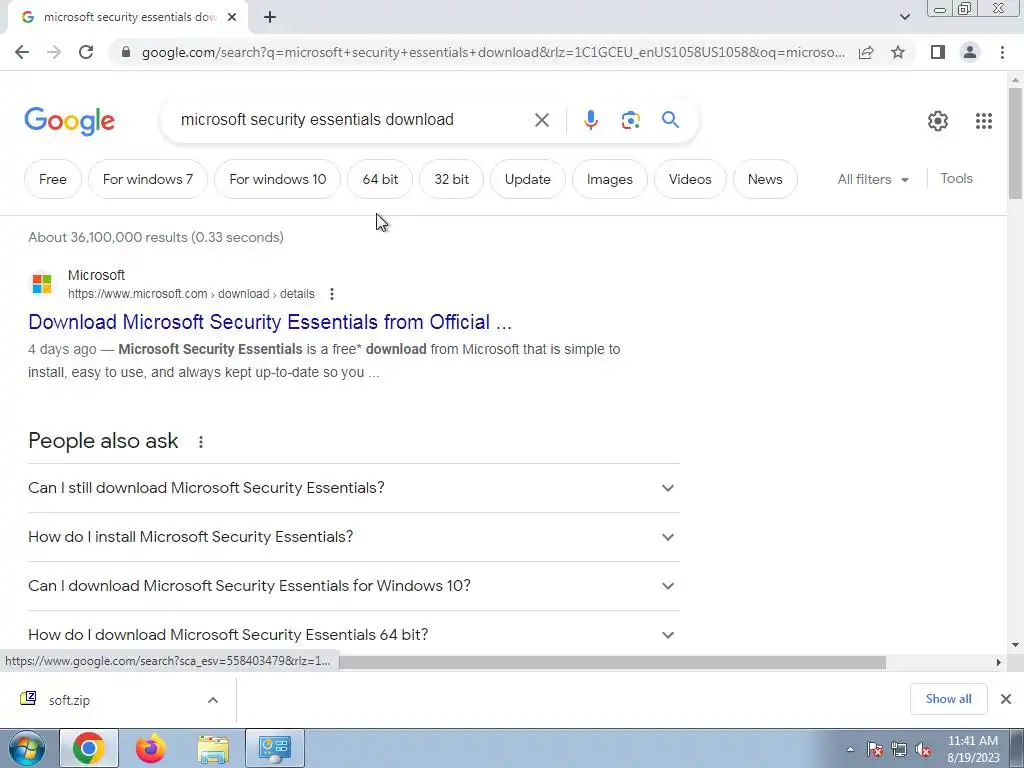The width and height of the screenshot is (1024, 768).
Task: Apply the Free filter chip
Action: (53, 179)
